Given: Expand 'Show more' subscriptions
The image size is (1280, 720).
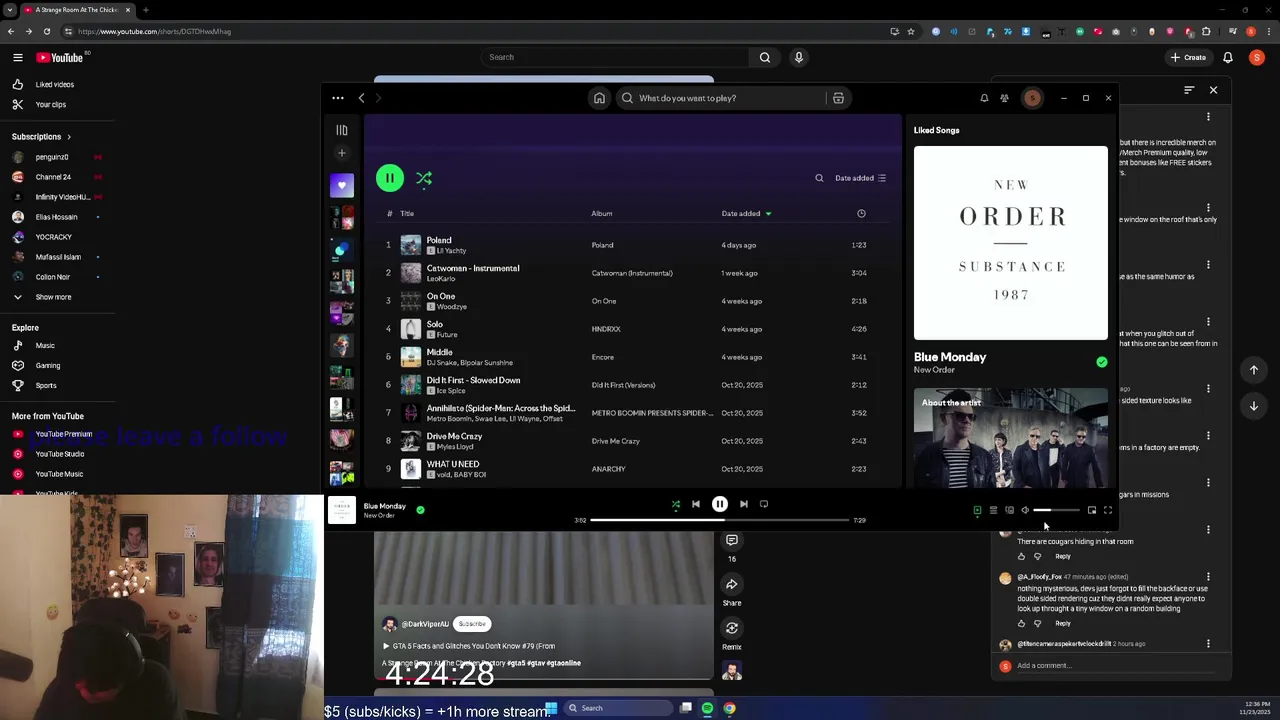Looking at the screenshot, I should (x=55, y=297).
